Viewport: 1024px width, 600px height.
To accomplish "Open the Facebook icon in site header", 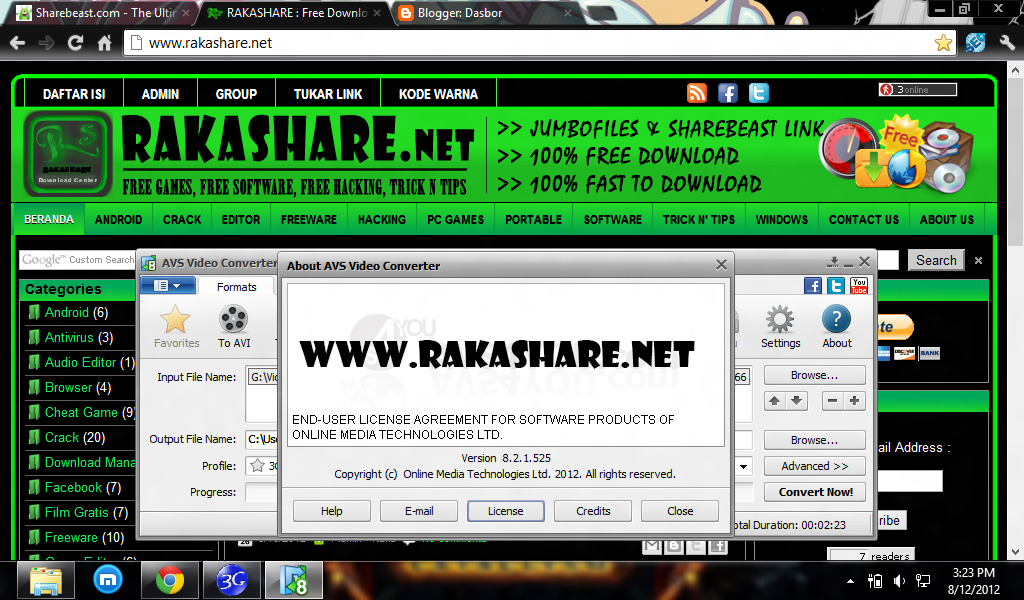I will pos(728,93).
